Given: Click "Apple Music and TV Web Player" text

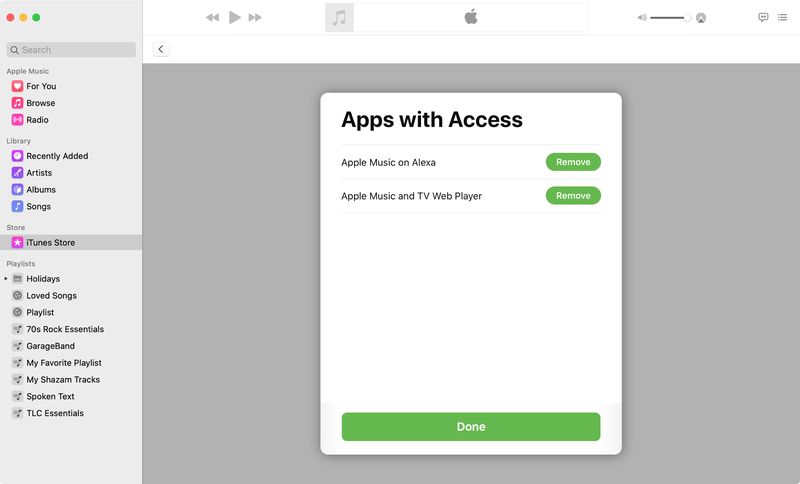Looking at the screenshot, I should [411, 196].
